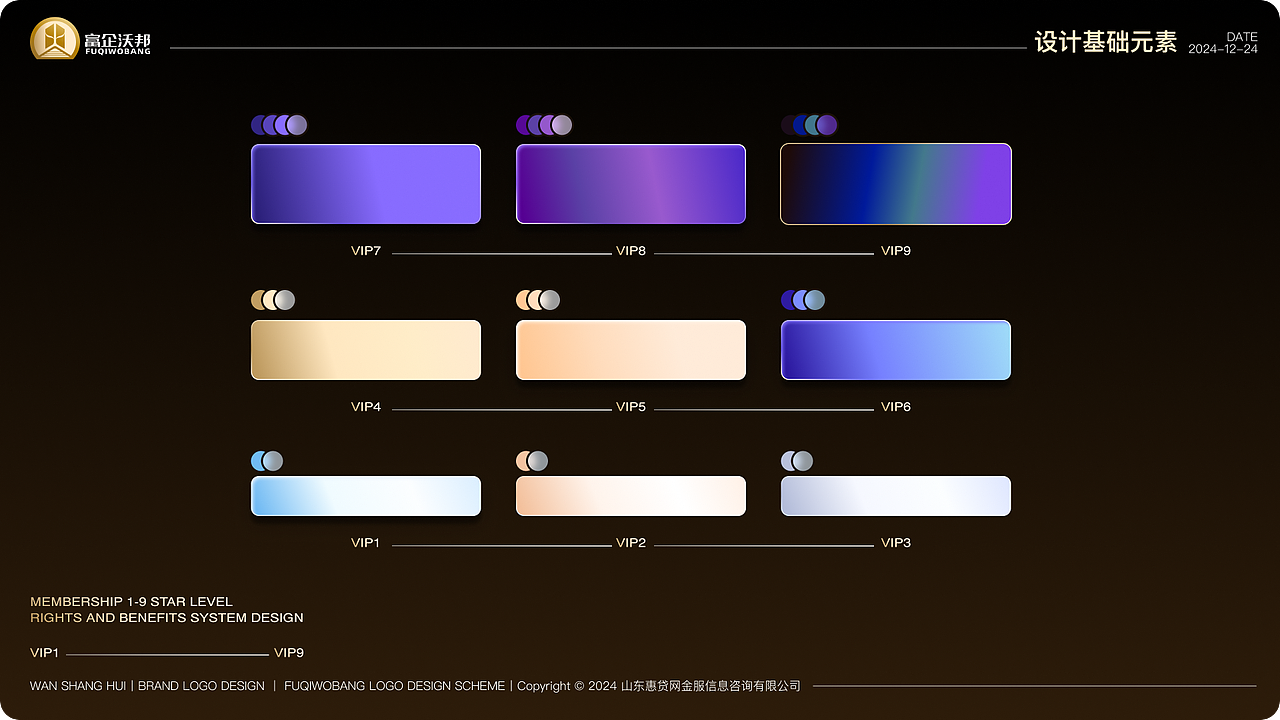Screen dimensions: 1280x720
Task: Click the gray dot above VIP2 card
Action: click(538, 461)
